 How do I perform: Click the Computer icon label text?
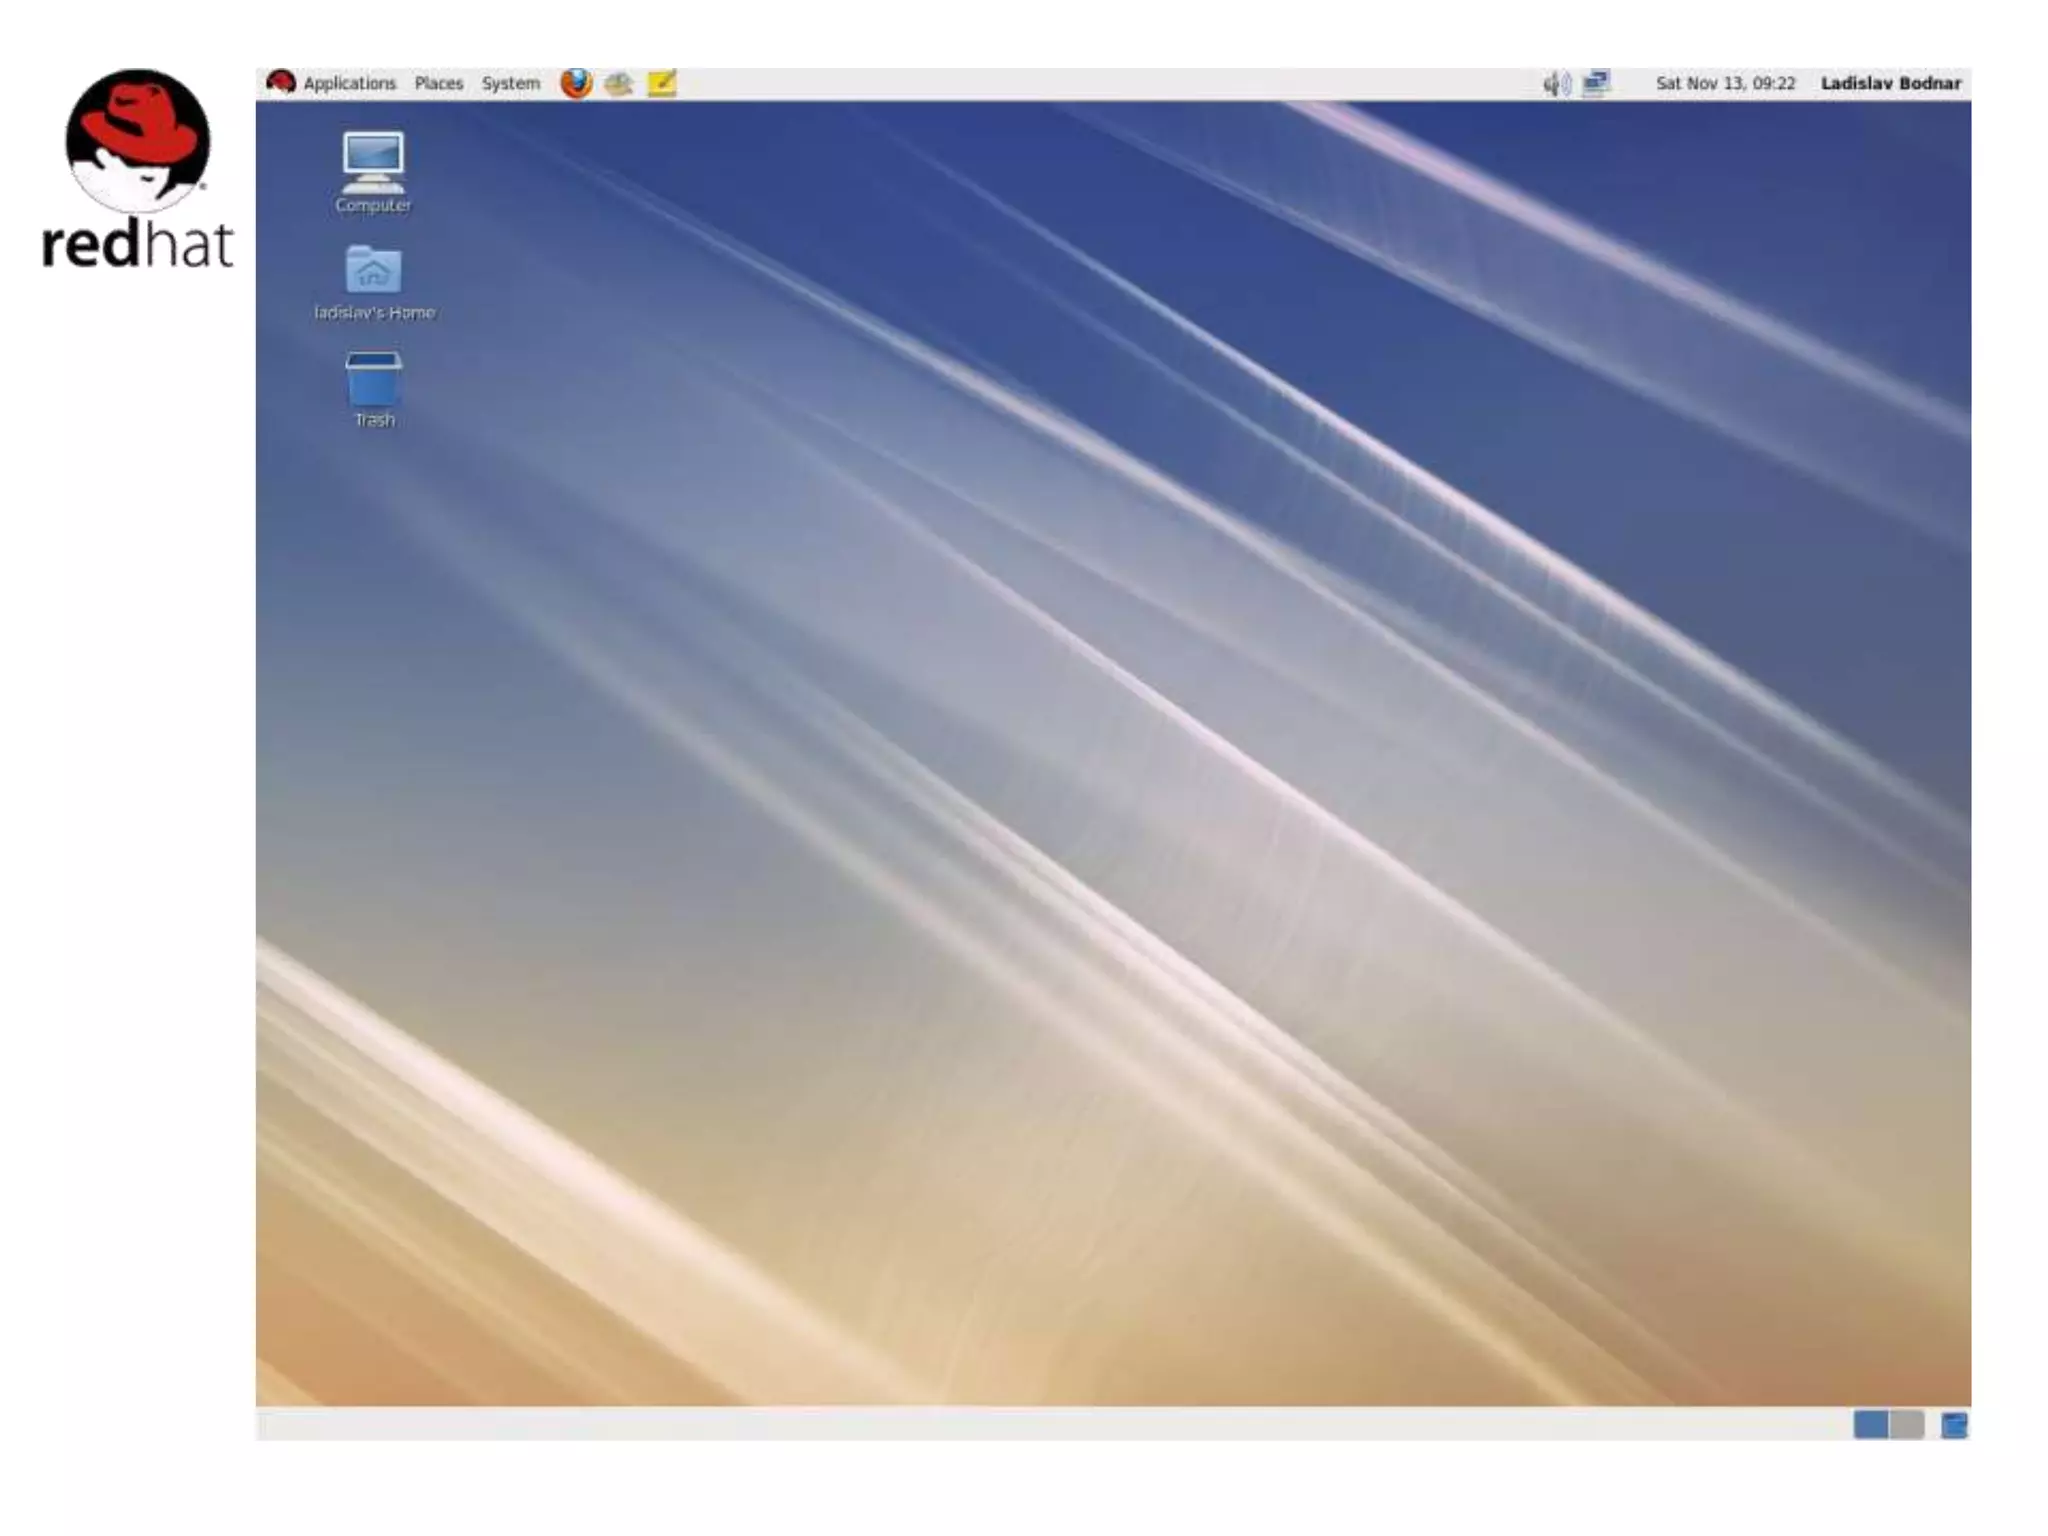coord(373,205)
